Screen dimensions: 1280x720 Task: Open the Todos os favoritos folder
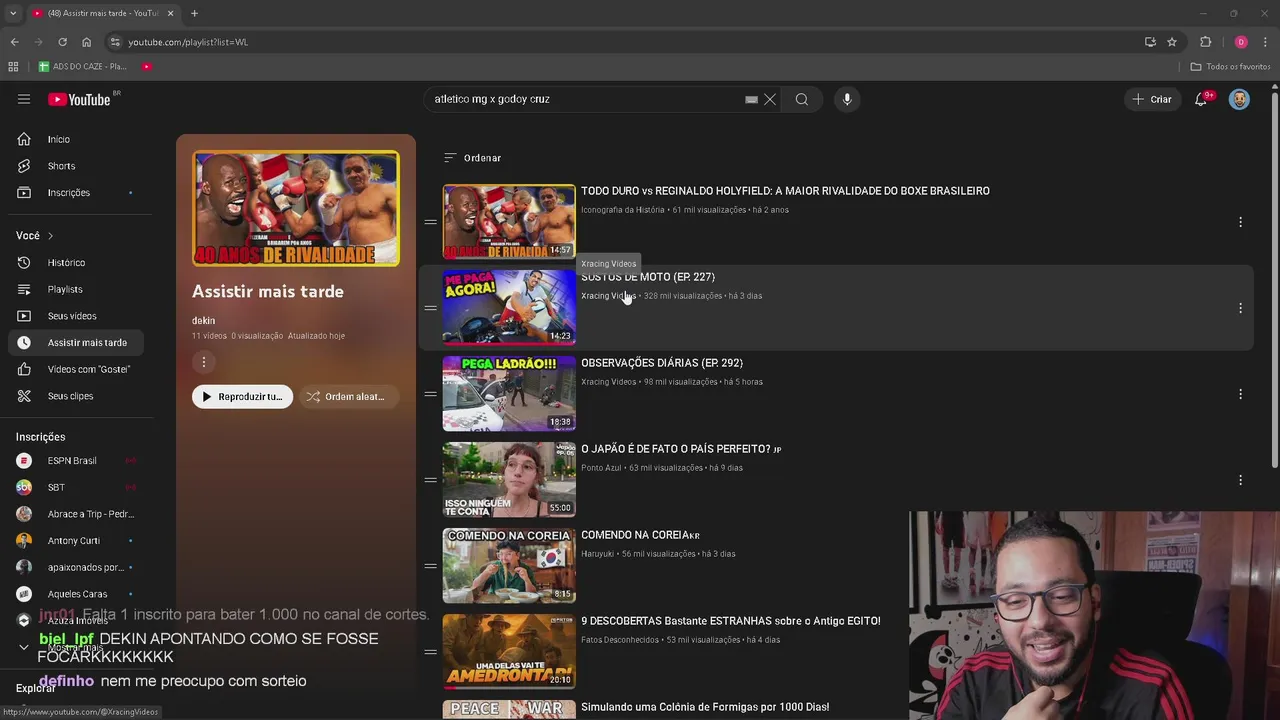(x=1230, y=67)
